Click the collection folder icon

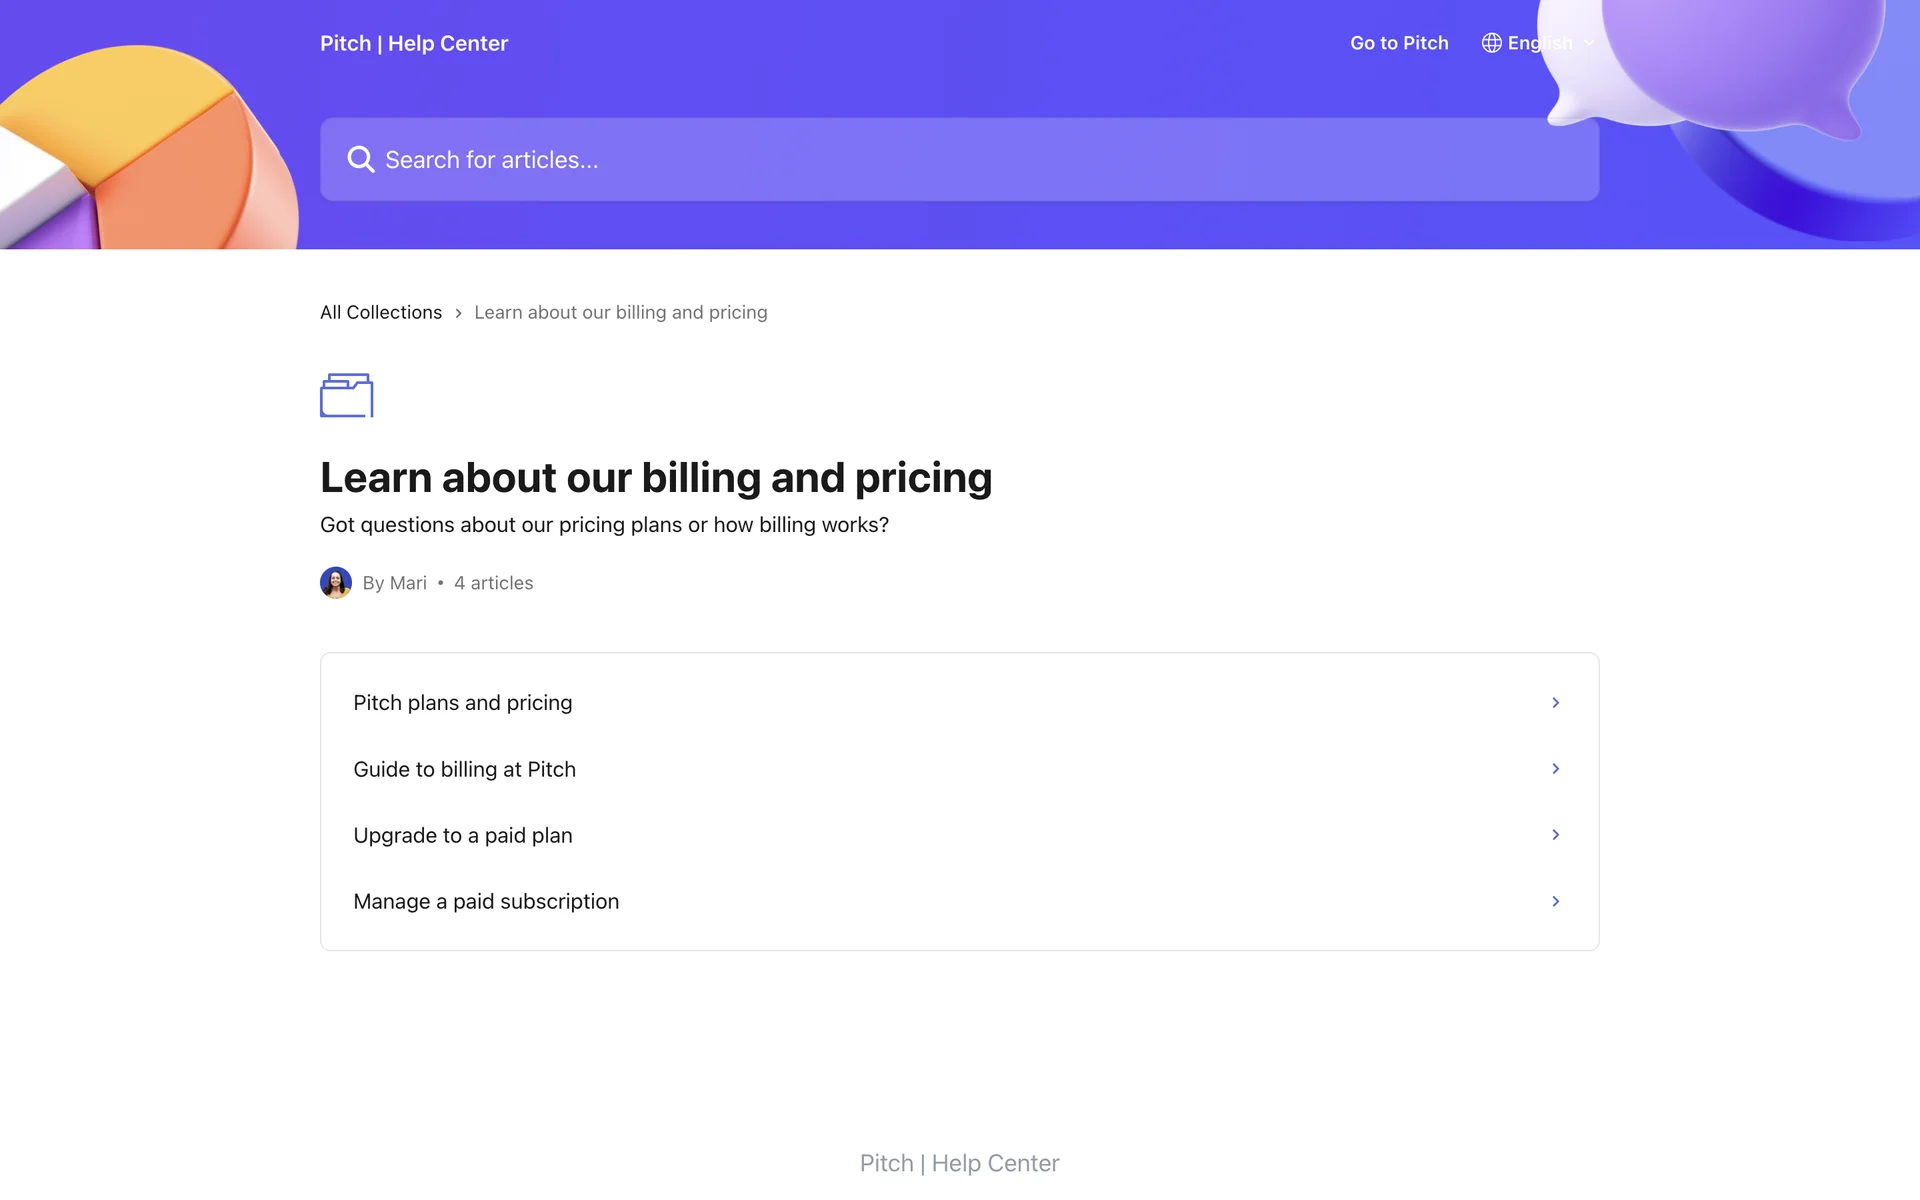(346, 395)
